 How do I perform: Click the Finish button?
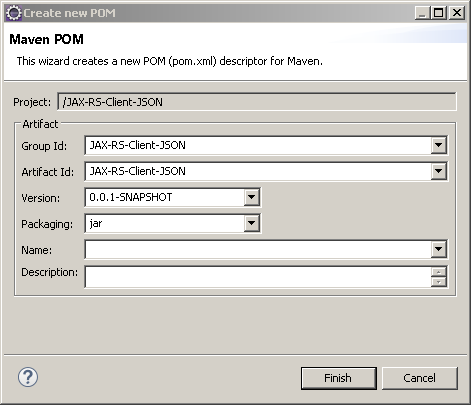tap(339, 378)
